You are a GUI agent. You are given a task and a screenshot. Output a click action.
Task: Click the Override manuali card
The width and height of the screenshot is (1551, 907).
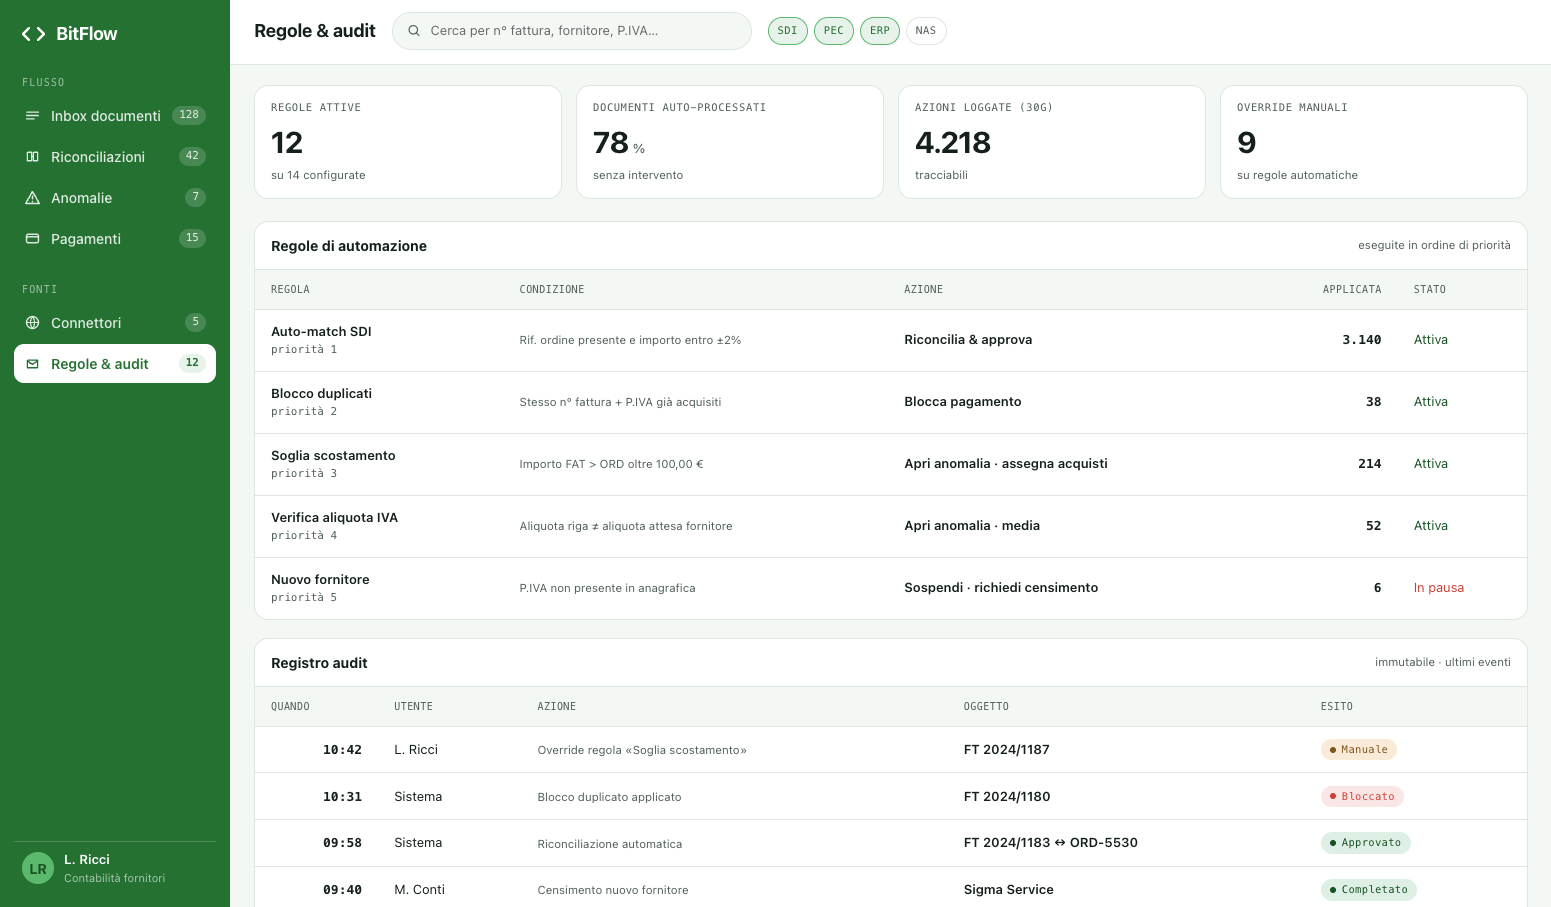pos(1374,142)
